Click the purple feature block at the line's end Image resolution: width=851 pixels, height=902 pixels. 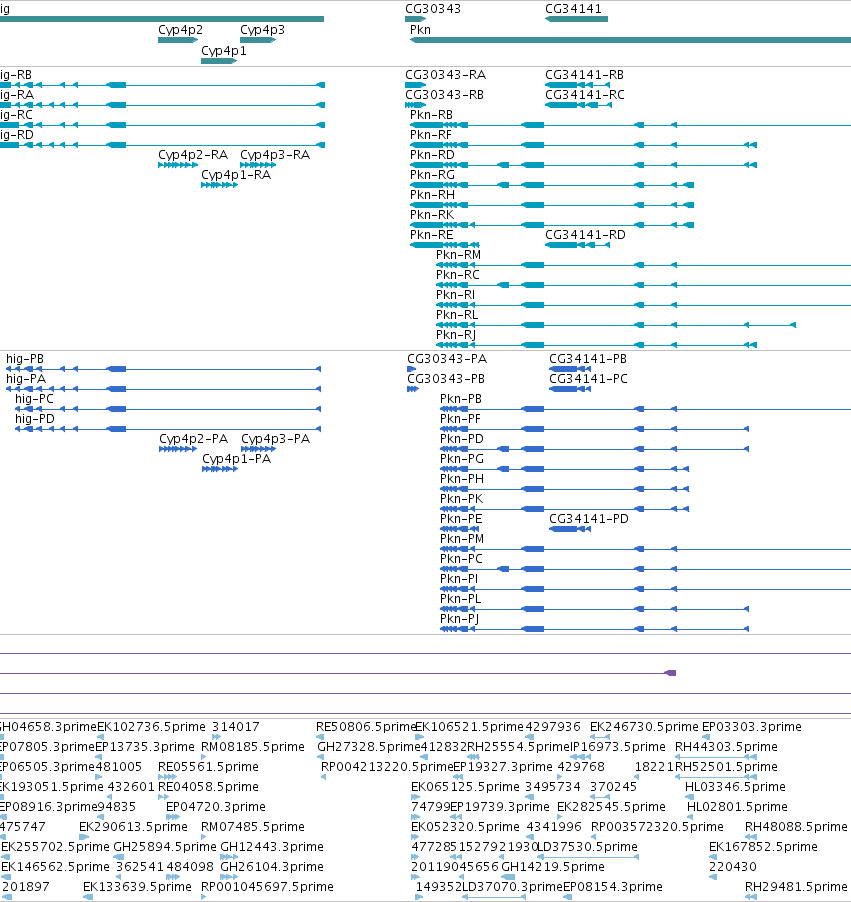670,673
